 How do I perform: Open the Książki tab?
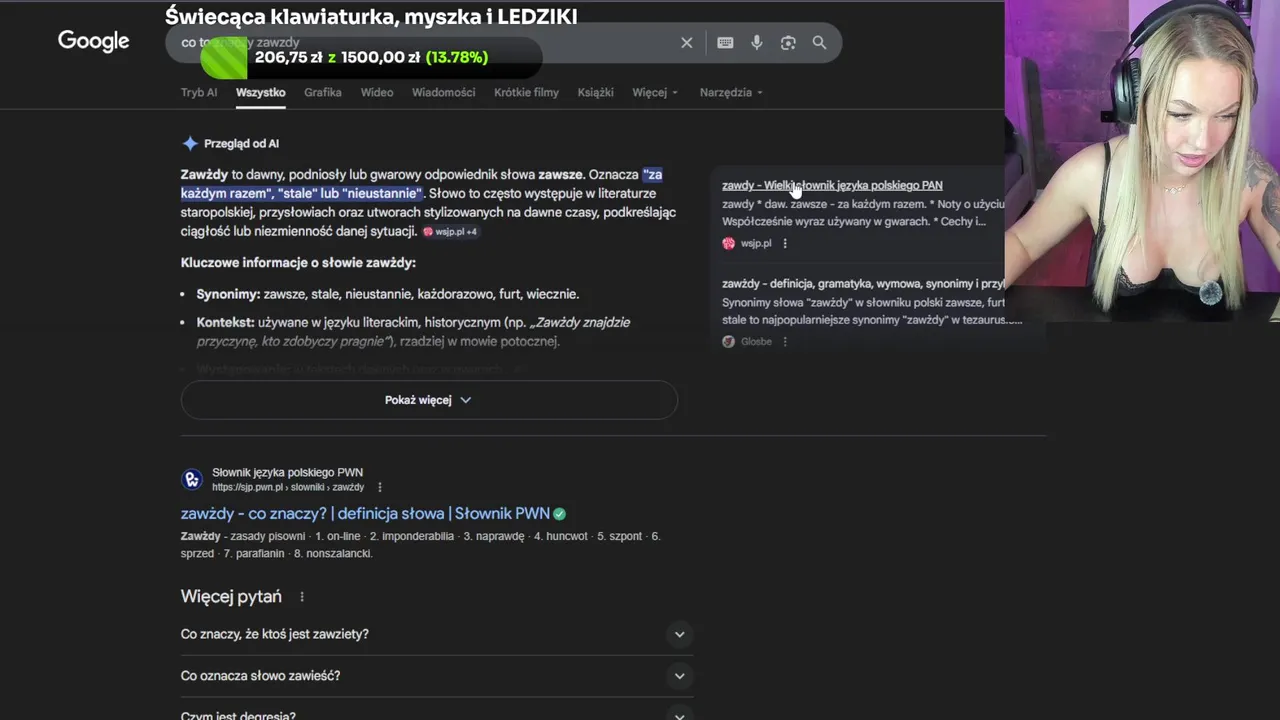(x=595, y=92)
